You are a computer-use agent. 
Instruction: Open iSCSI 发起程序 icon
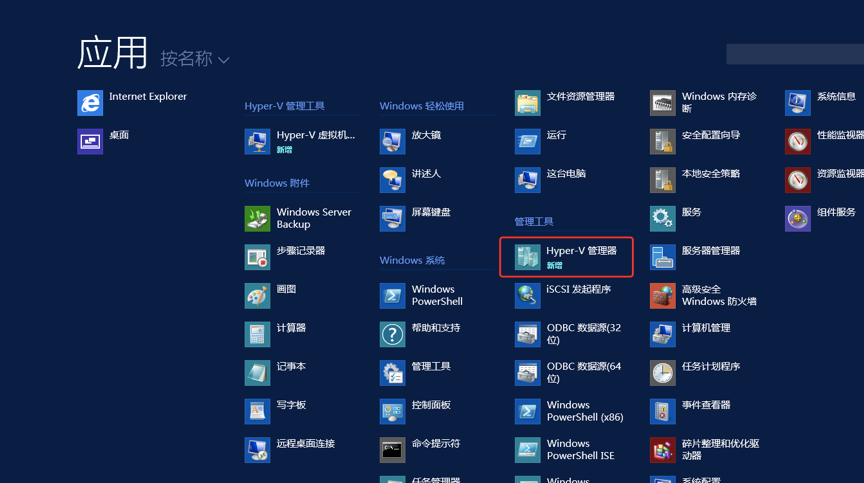tap(527, 296)
